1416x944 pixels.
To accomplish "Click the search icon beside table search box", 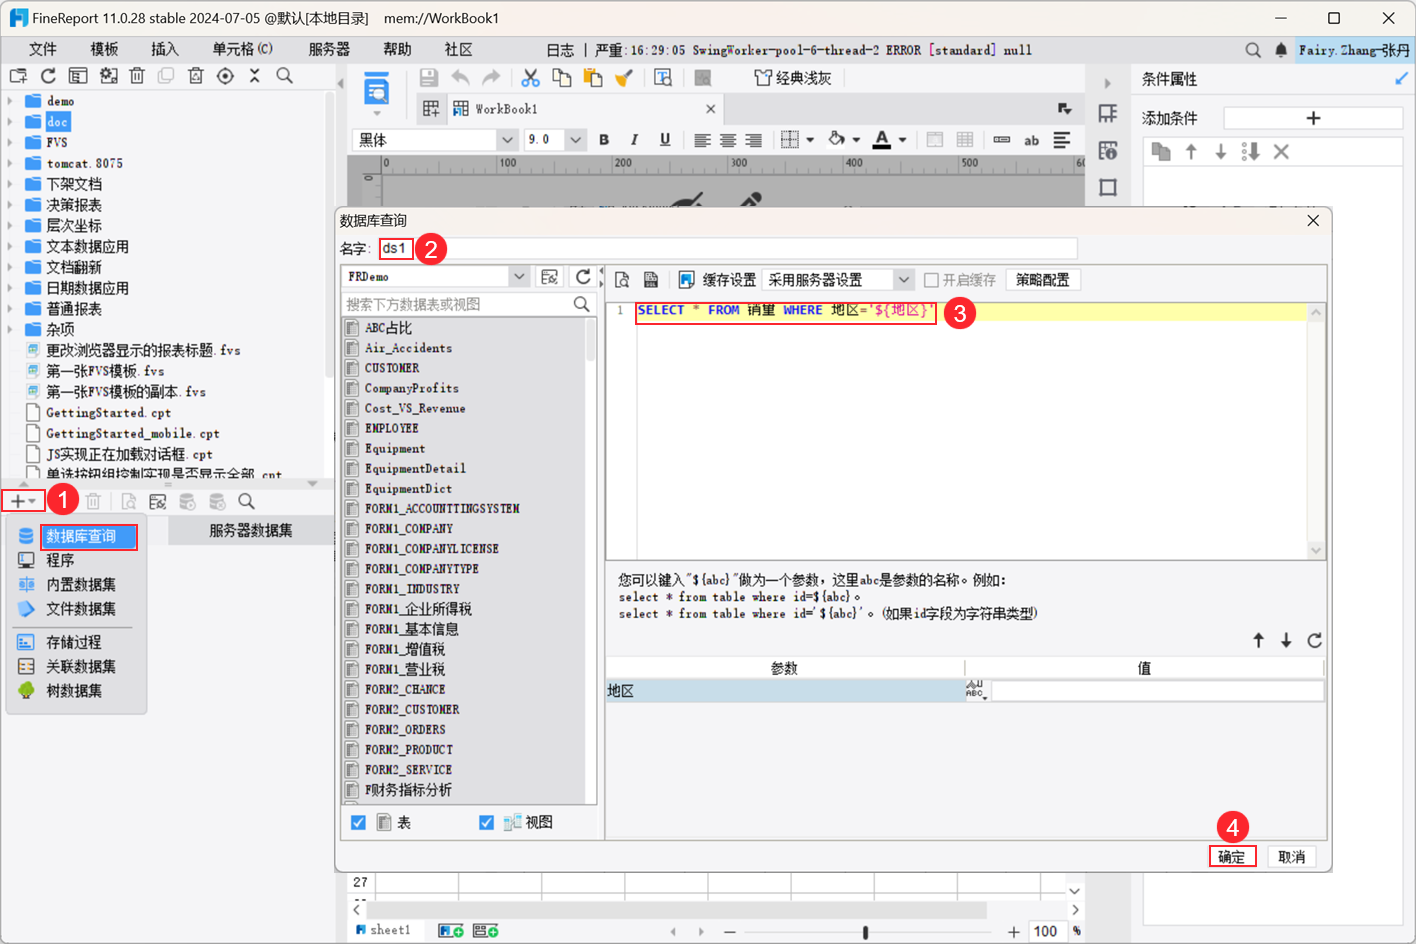I will pyautogui.click(x=581, y=304).
